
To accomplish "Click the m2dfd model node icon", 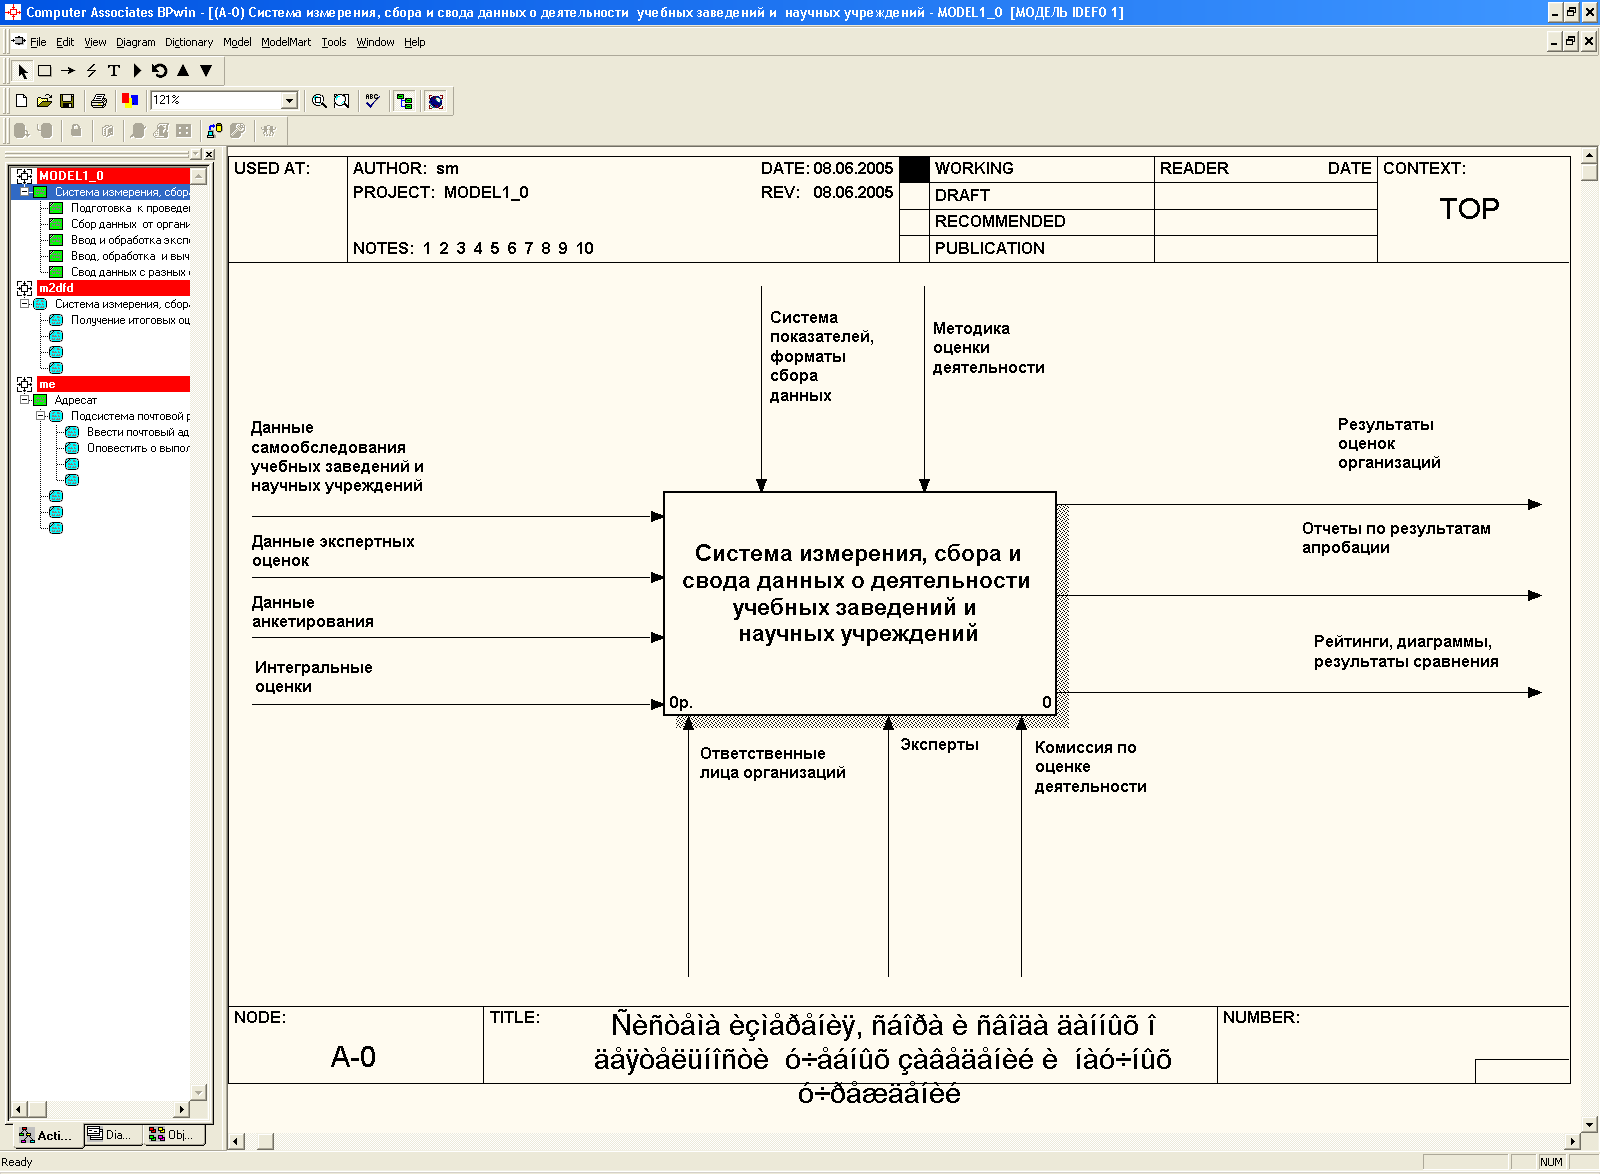I will [x=25, y=288].
